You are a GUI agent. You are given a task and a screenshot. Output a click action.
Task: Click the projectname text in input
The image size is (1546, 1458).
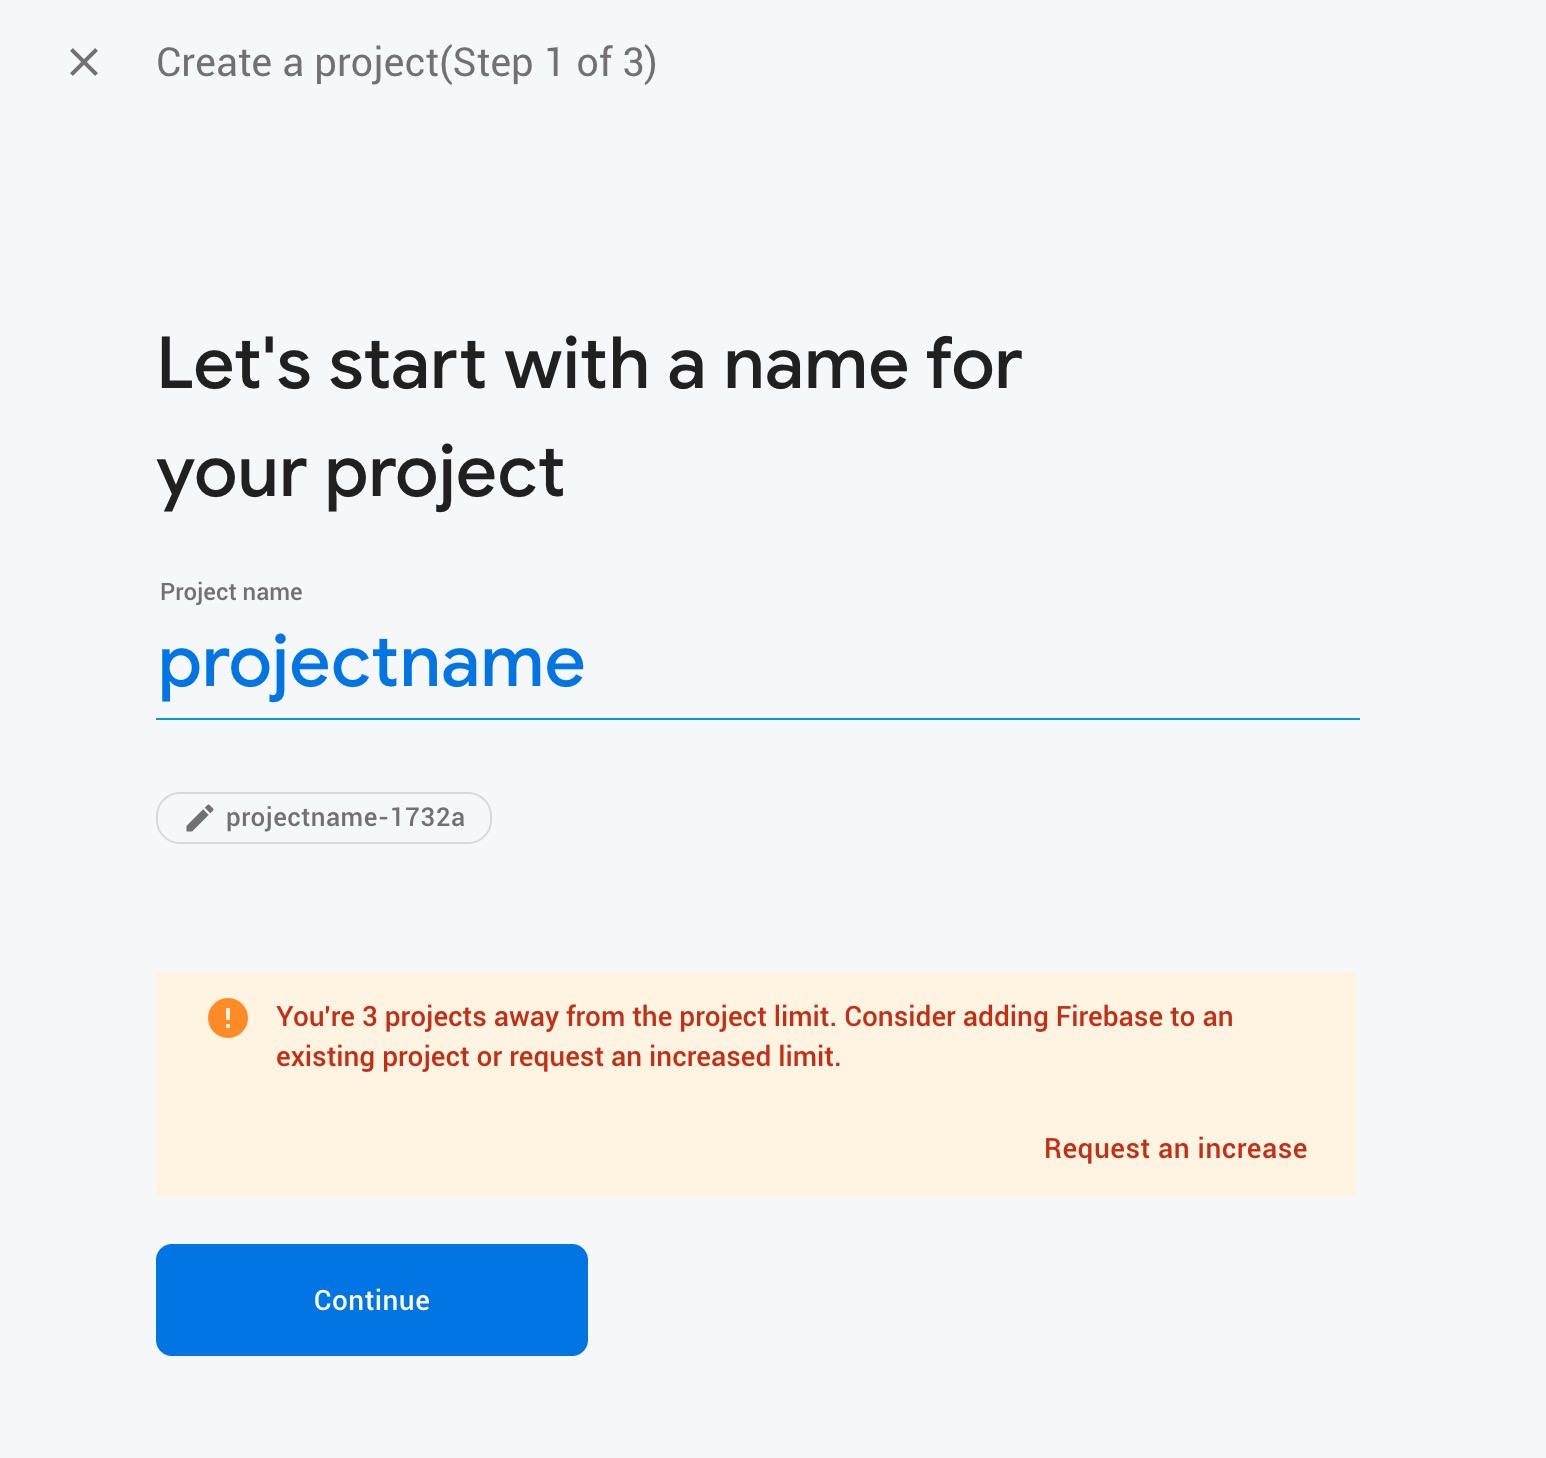pyautogui.click(x=371, y=664)
